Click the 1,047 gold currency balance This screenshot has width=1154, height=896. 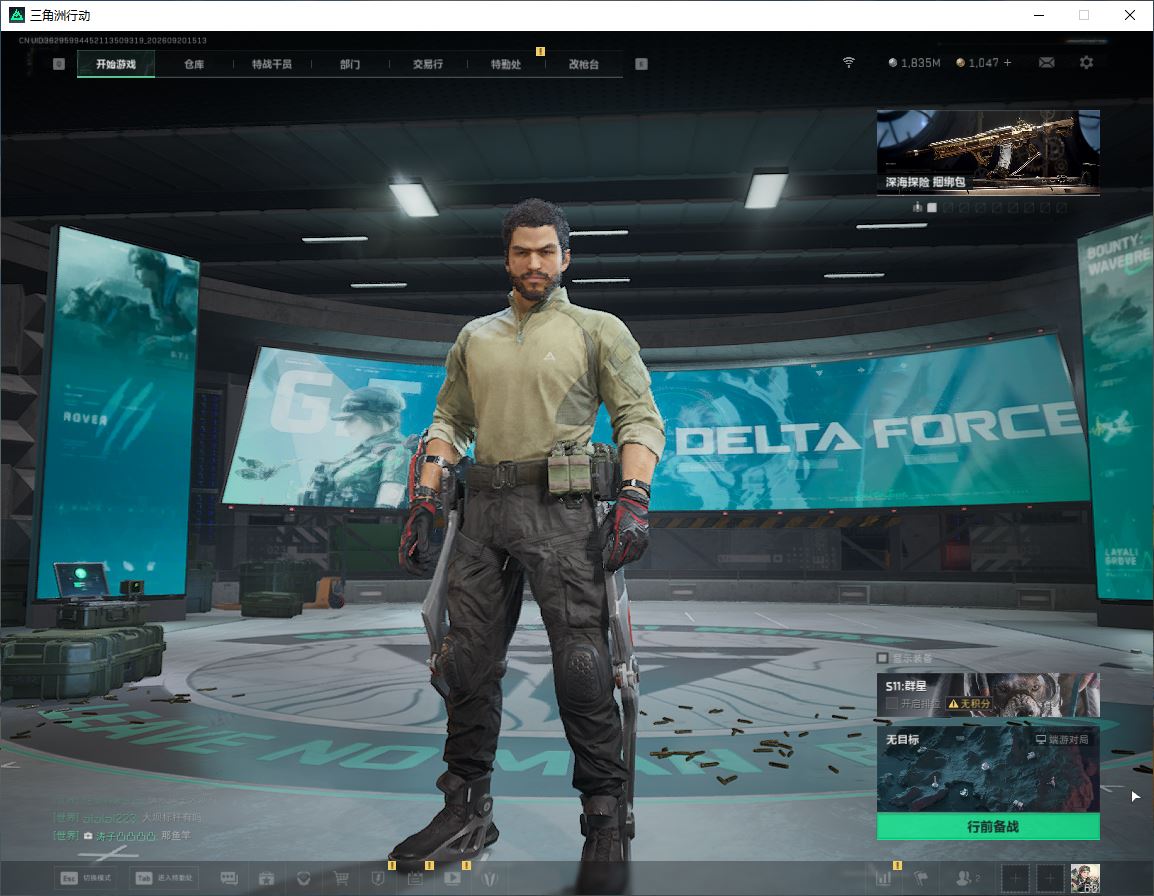click(x=977, y=63)
